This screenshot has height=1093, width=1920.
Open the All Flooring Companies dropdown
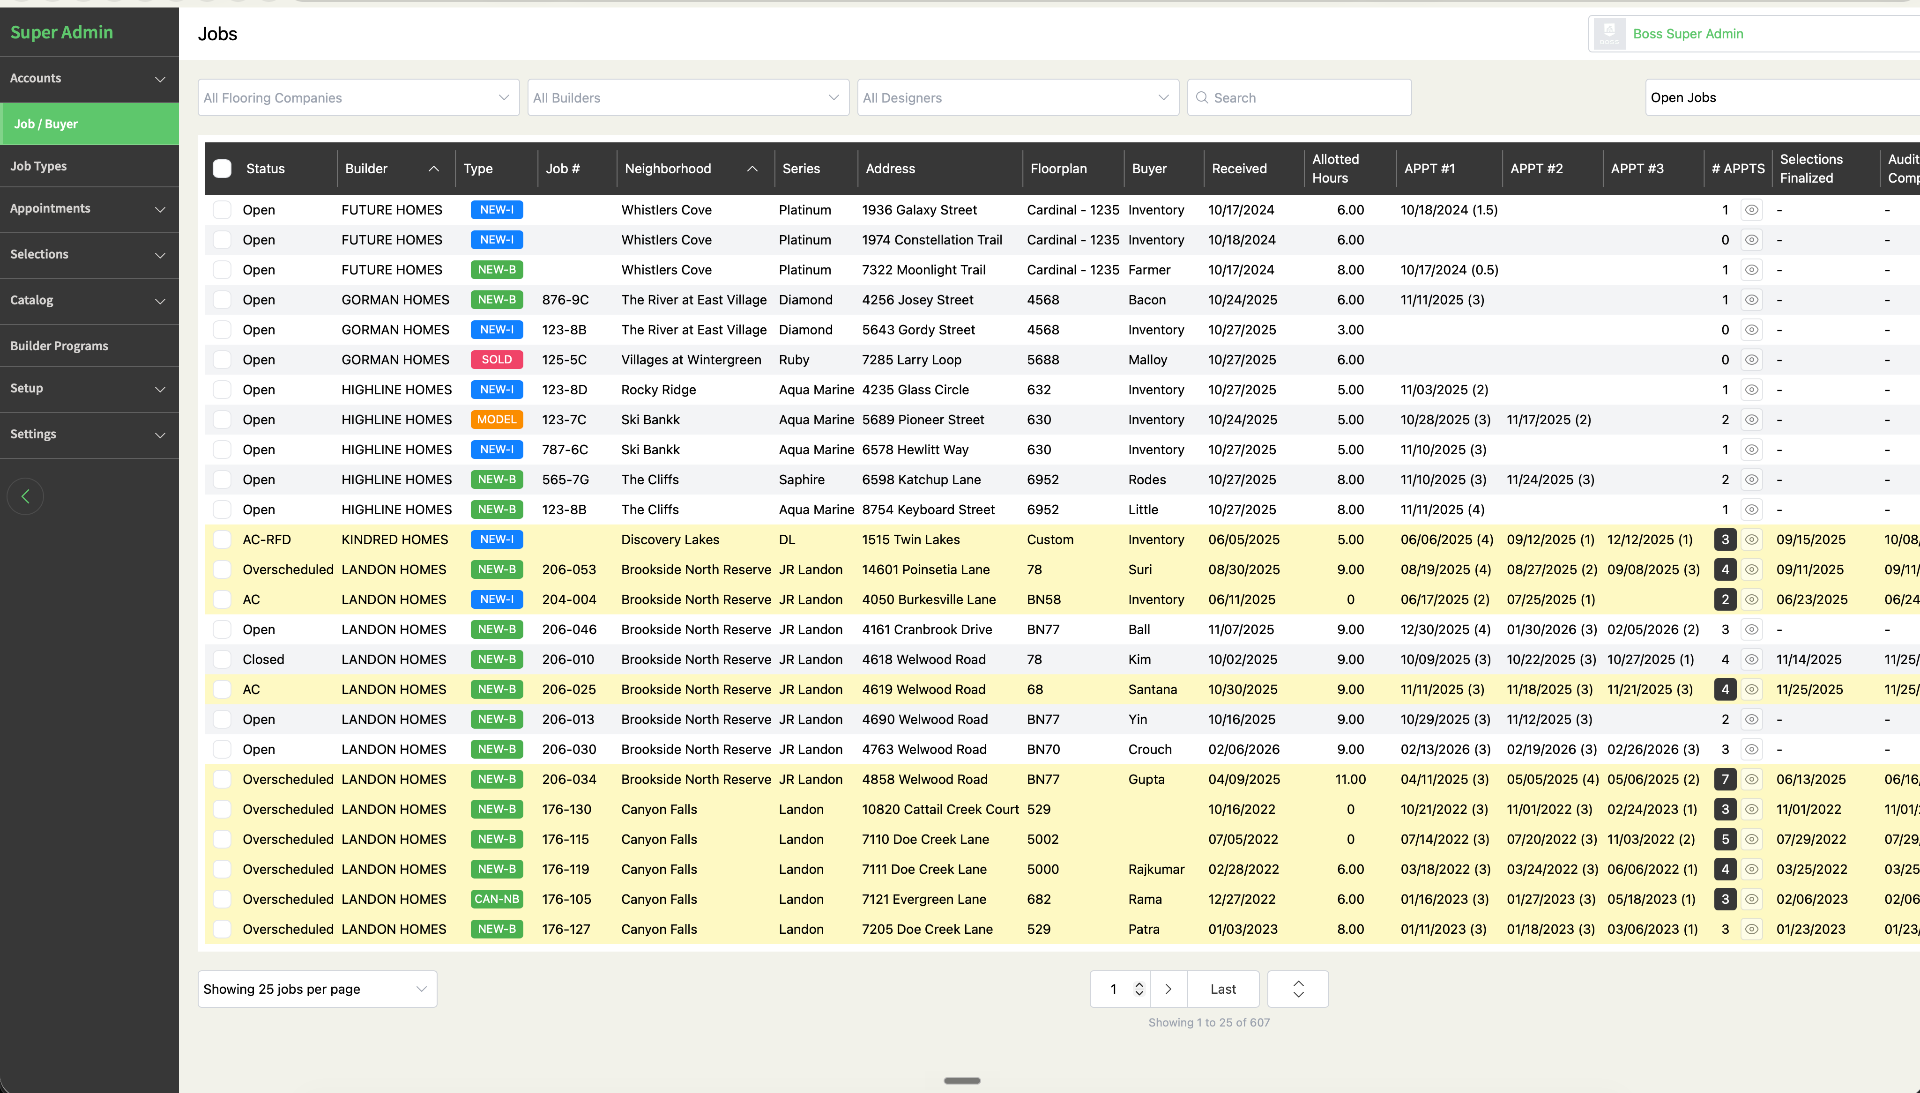point(358,98)
